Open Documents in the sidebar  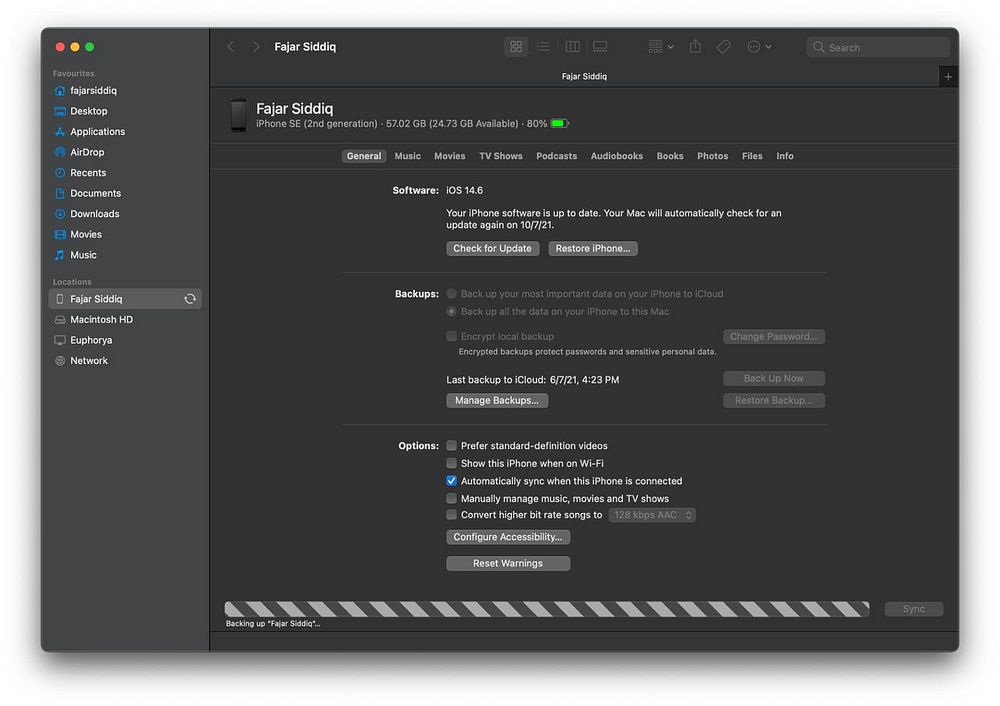click(125, 193)
